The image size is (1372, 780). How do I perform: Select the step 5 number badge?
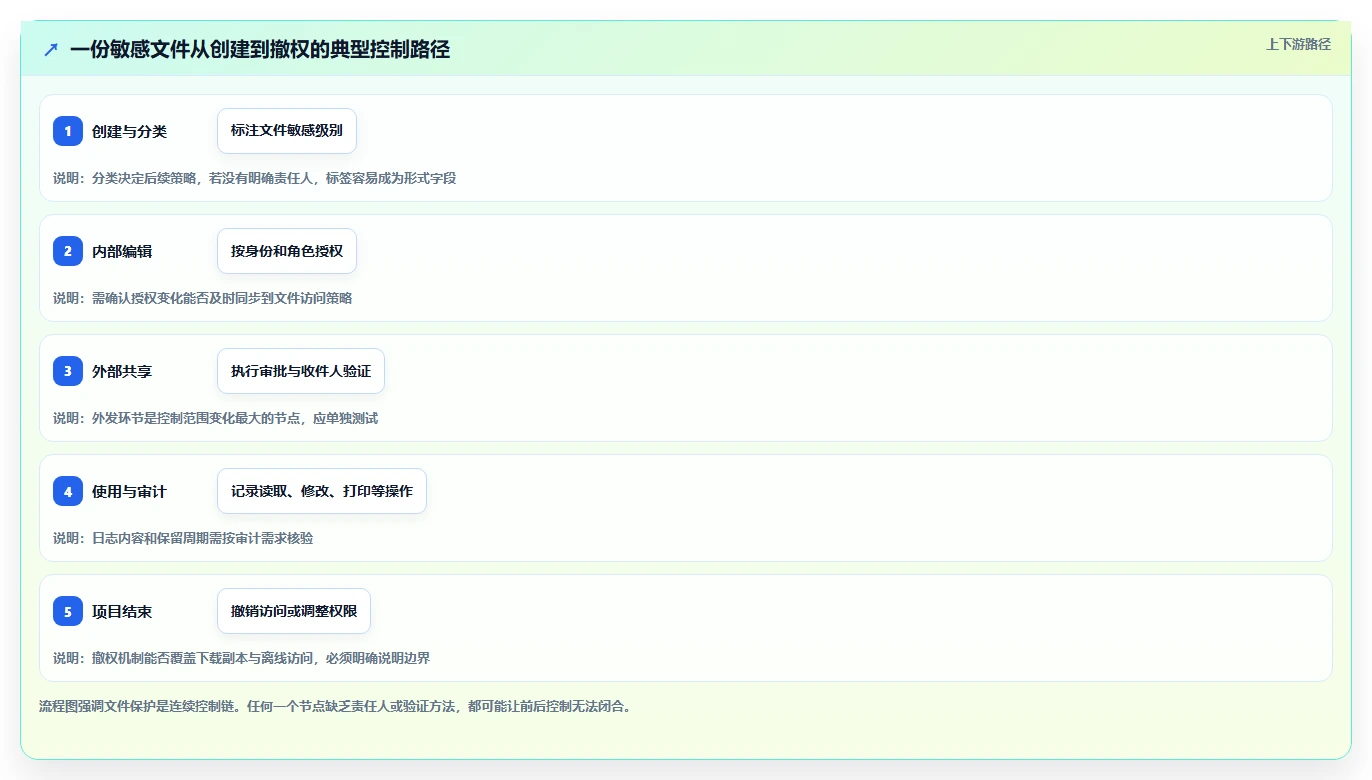tap(68, 611)
